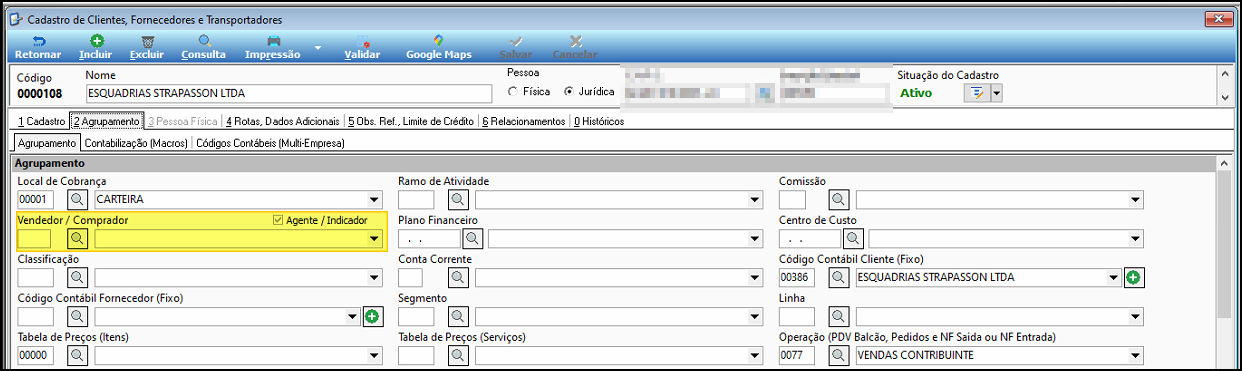This screenshot has height=371, width=1242.
Task: Click the Plano Financeiro search icon
Action: pyautogui.click(x=472, y=238)
